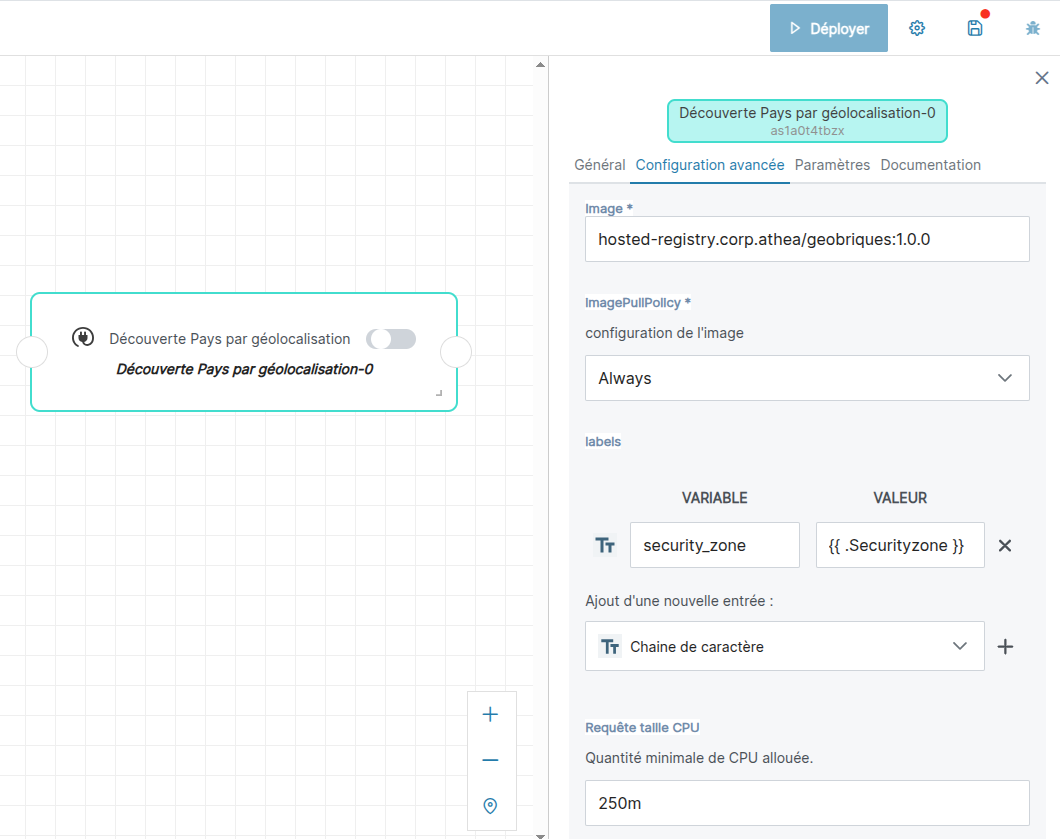Switch to the Documentation tab
This screenshot has width=1060, height=839.
coord(930,165)
